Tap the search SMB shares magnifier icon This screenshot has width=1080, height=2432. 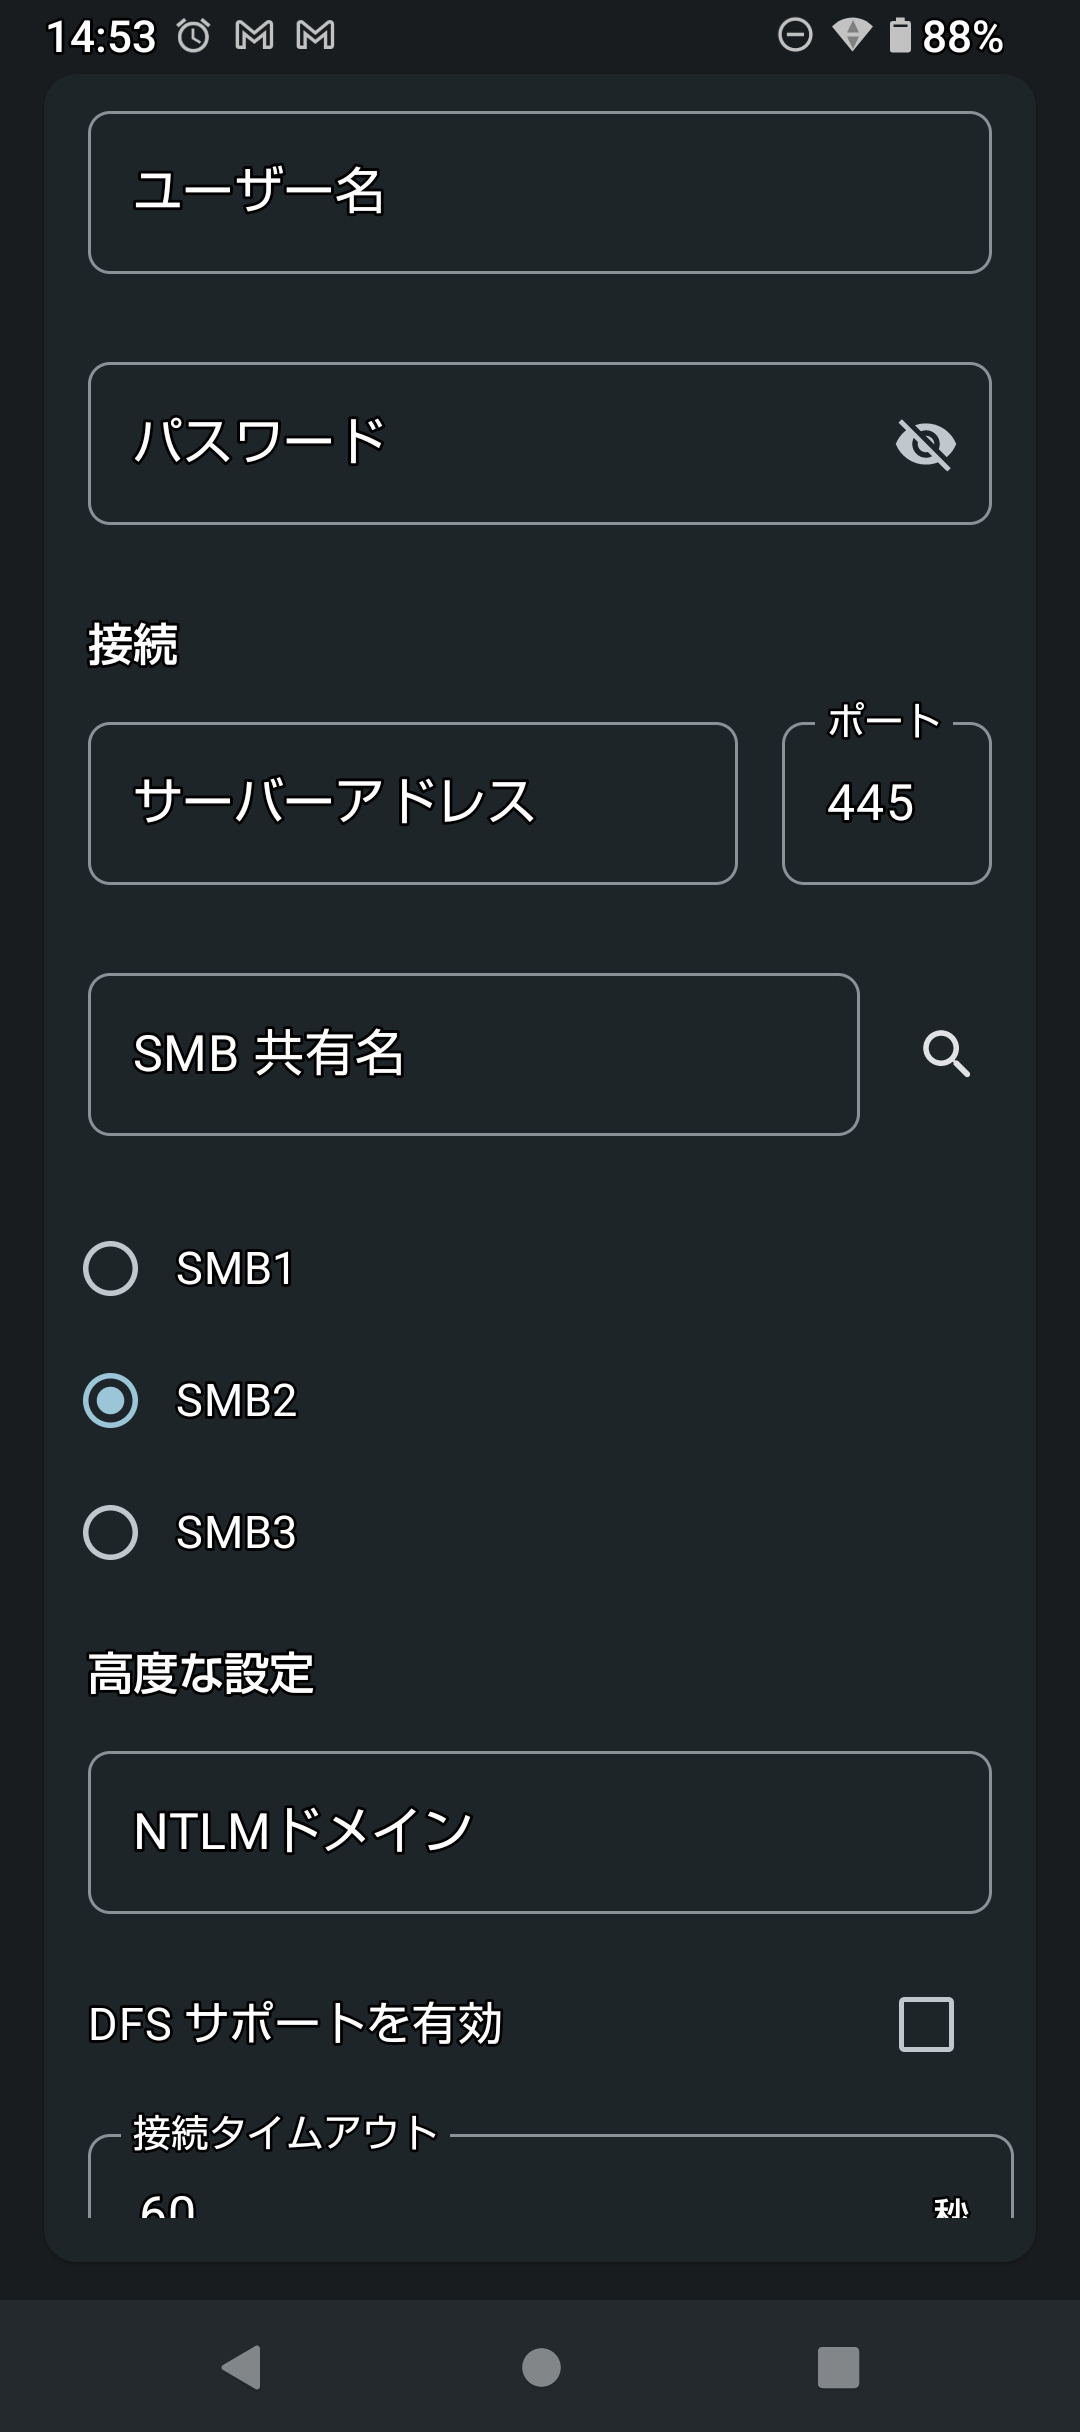coord(946,1054)
